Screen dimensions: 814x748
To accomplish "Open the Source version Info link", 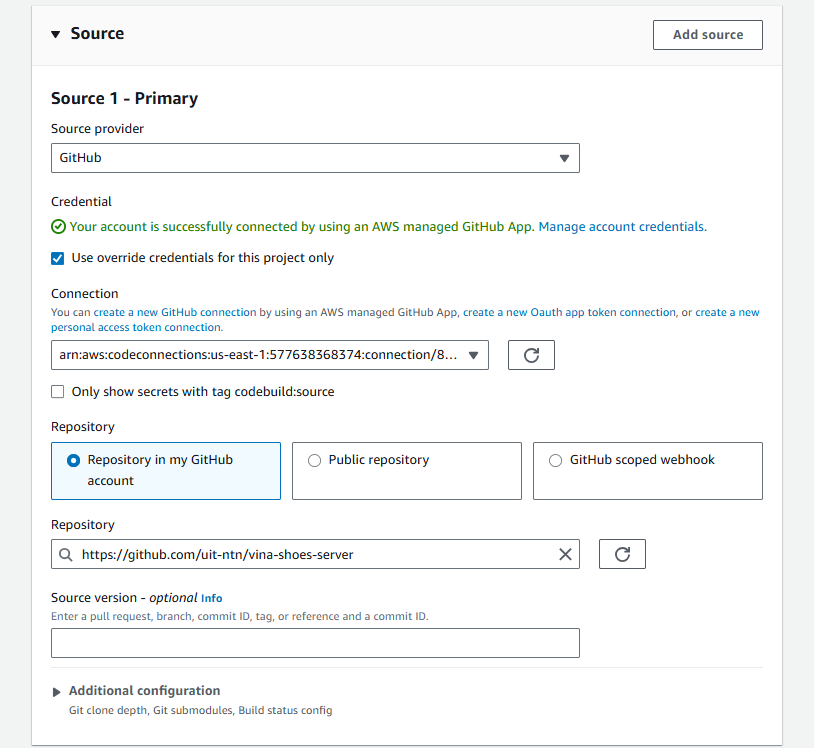I will (x=212, y=598).
